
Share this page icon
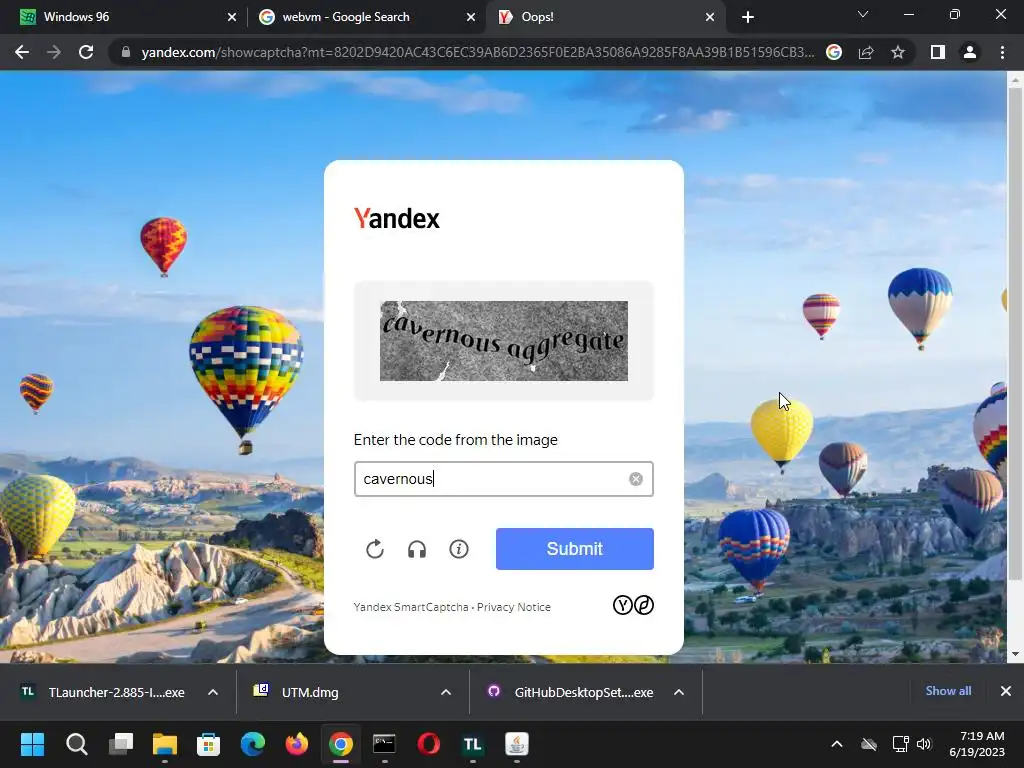click(866, 52)
